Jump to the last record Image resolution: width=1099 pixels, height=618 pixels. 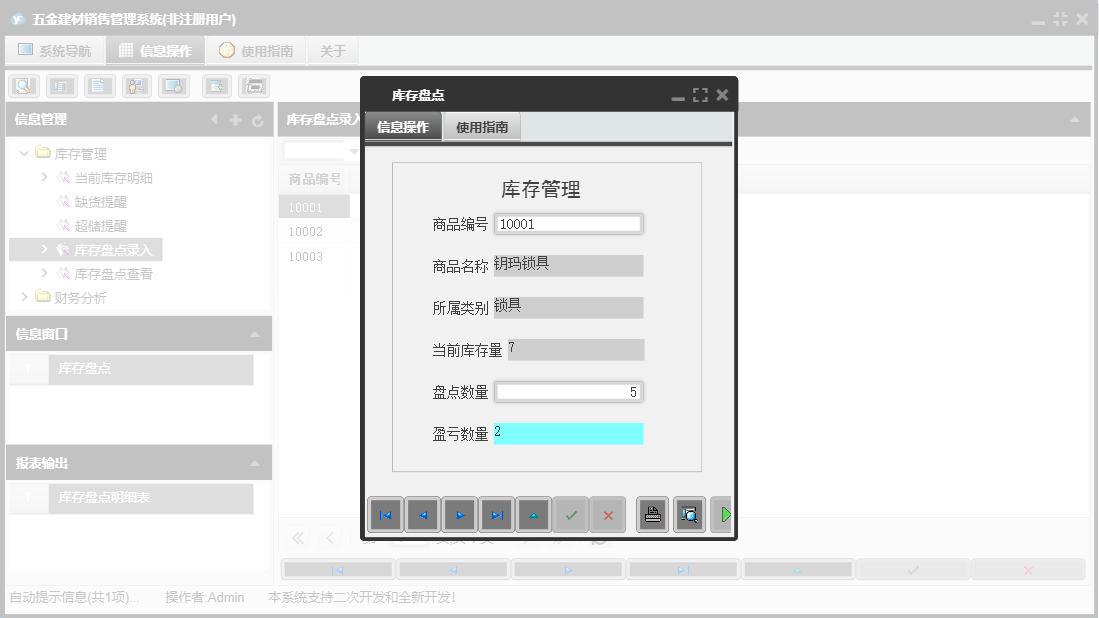[x=497, y=514]
